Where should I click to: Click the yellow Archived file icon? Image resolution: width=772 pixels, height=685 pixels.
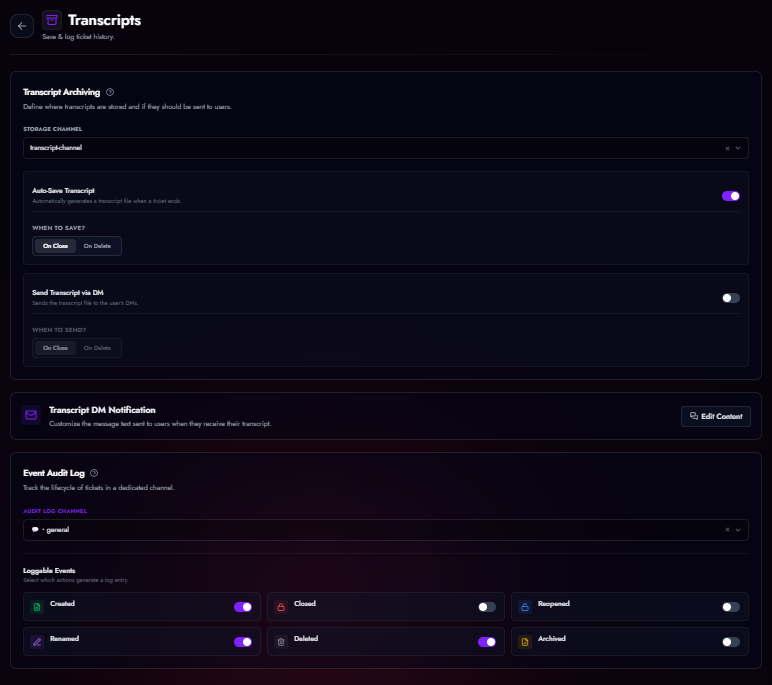(x=525, y=642)
